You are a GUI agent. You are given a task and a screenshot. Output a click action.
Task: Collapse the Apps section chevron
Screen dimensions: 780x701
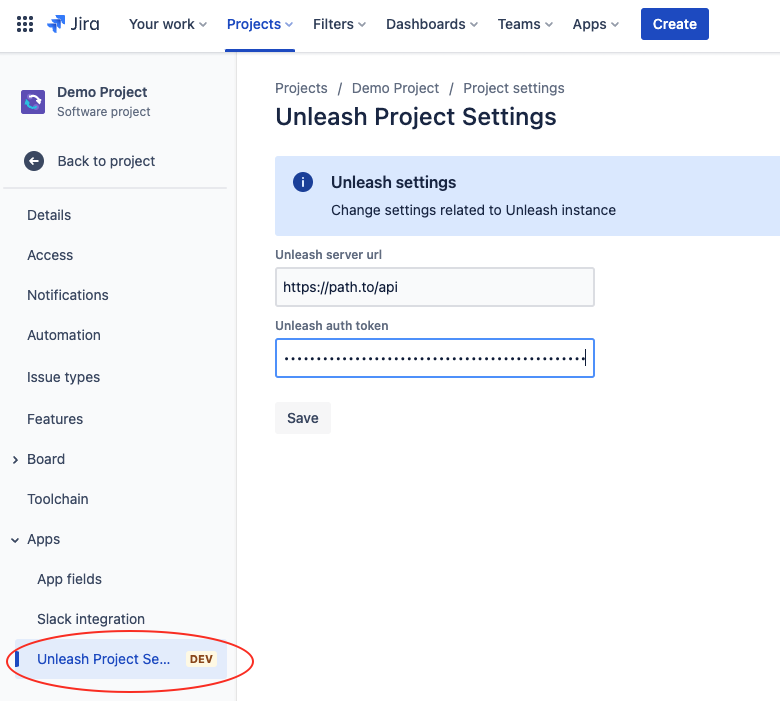[x=15, y=540]
